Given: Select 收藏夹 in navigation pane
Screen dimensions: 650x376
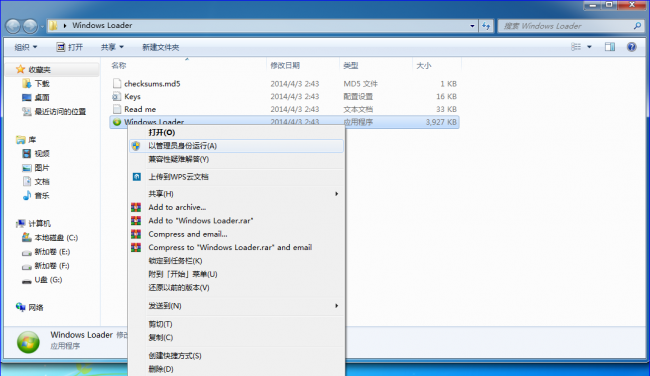Looking at the screenshot, I should point(39,70).
